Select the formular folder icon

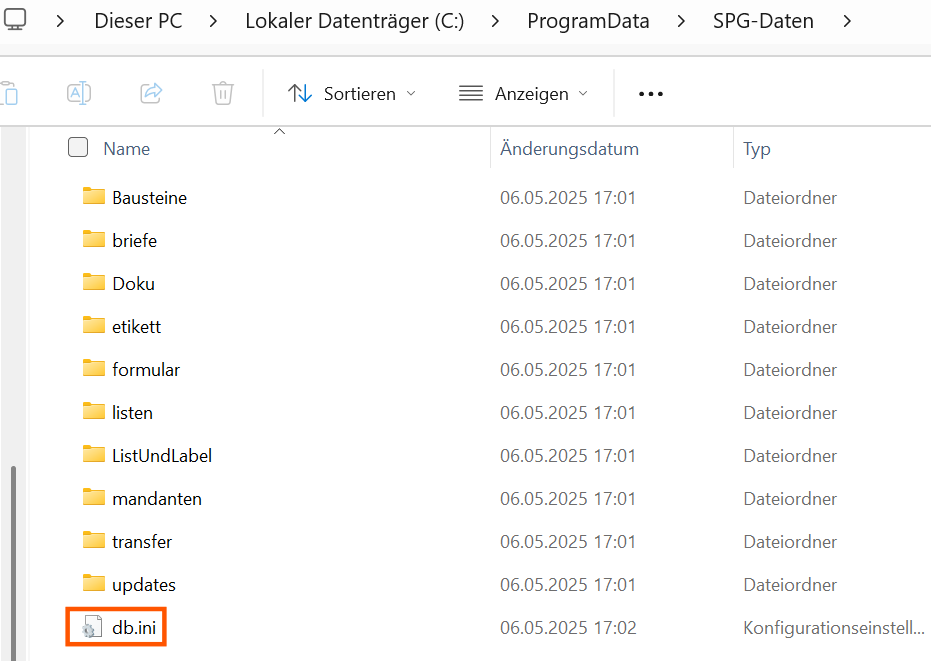coord(94,368)
